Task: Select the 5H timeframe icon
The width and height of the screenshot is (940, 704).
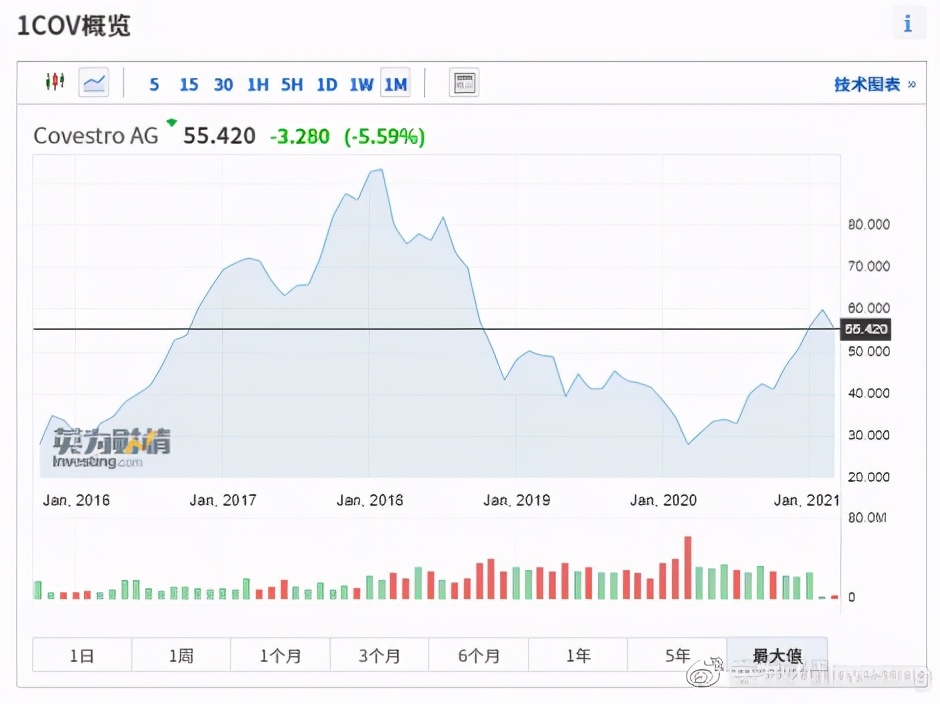Action: click(291, 85)
